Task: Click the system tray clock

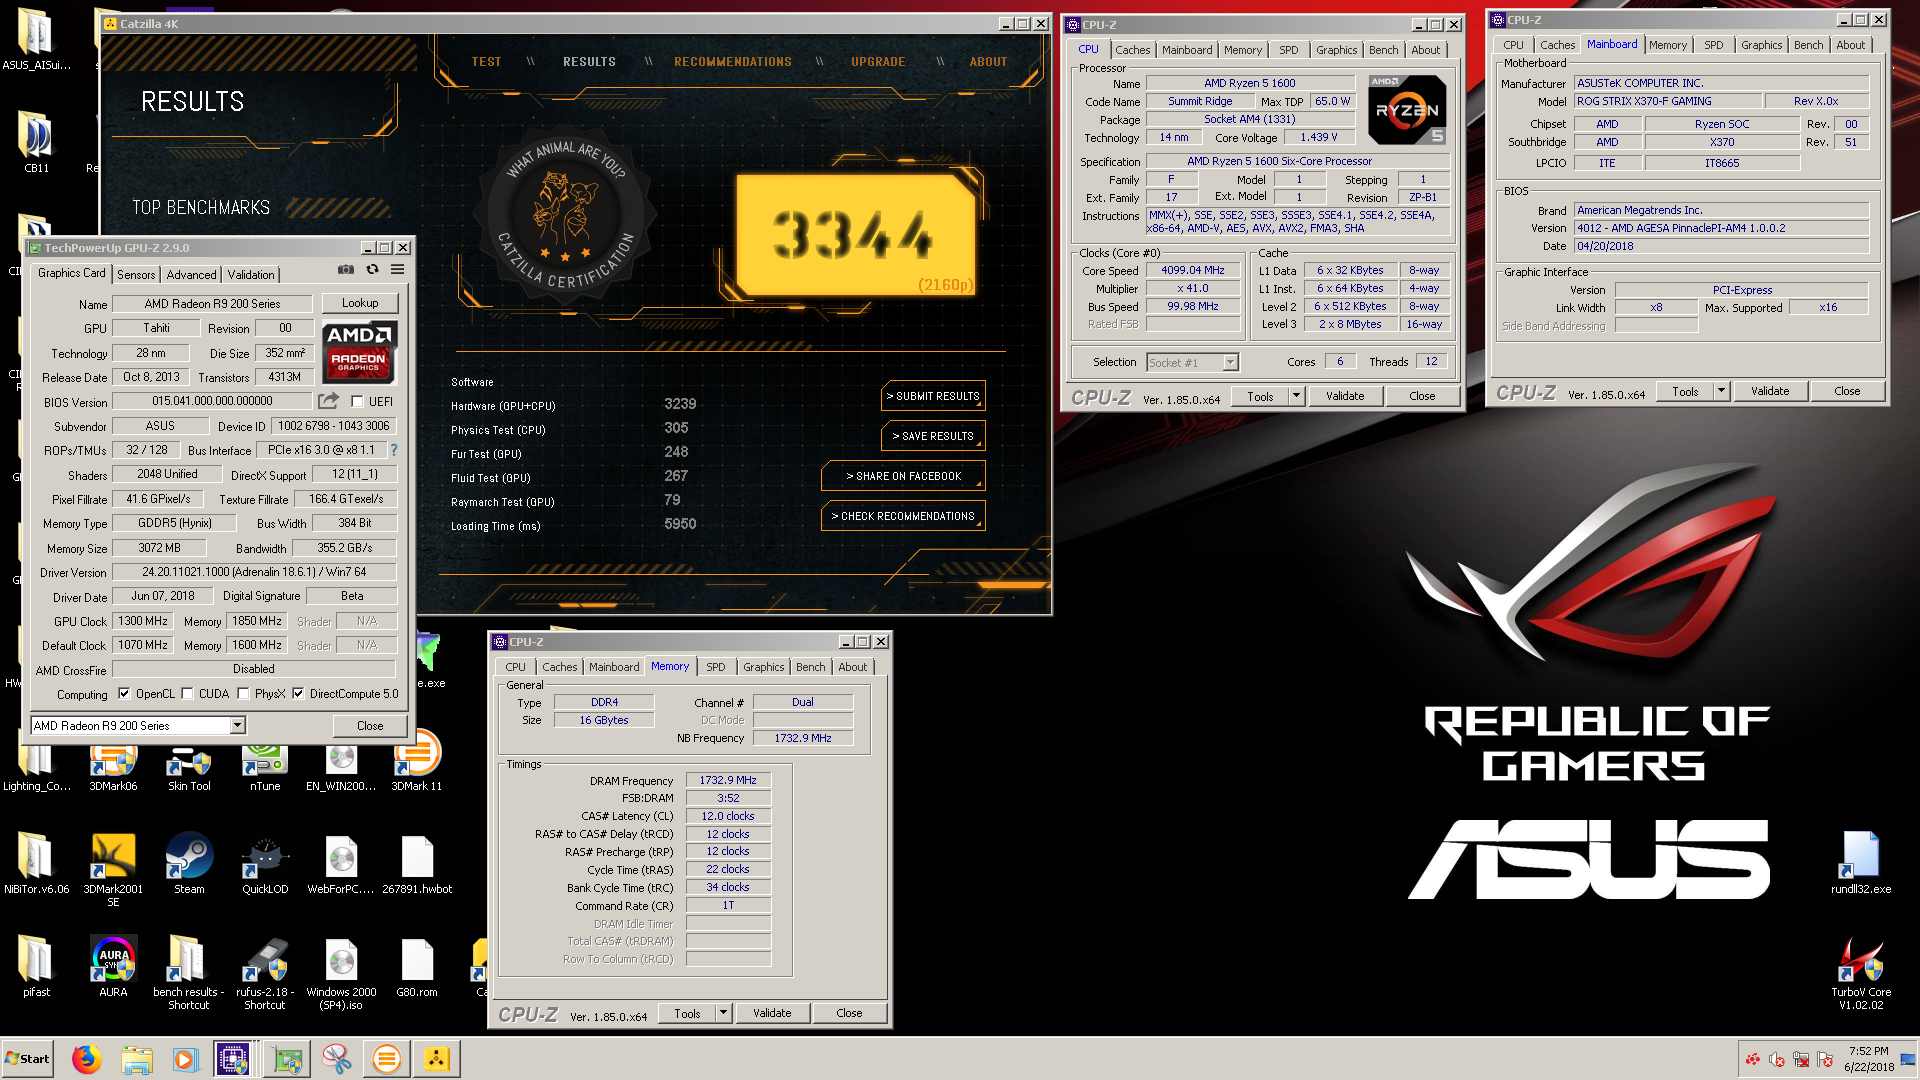Action: (x=1868, y=1059)
